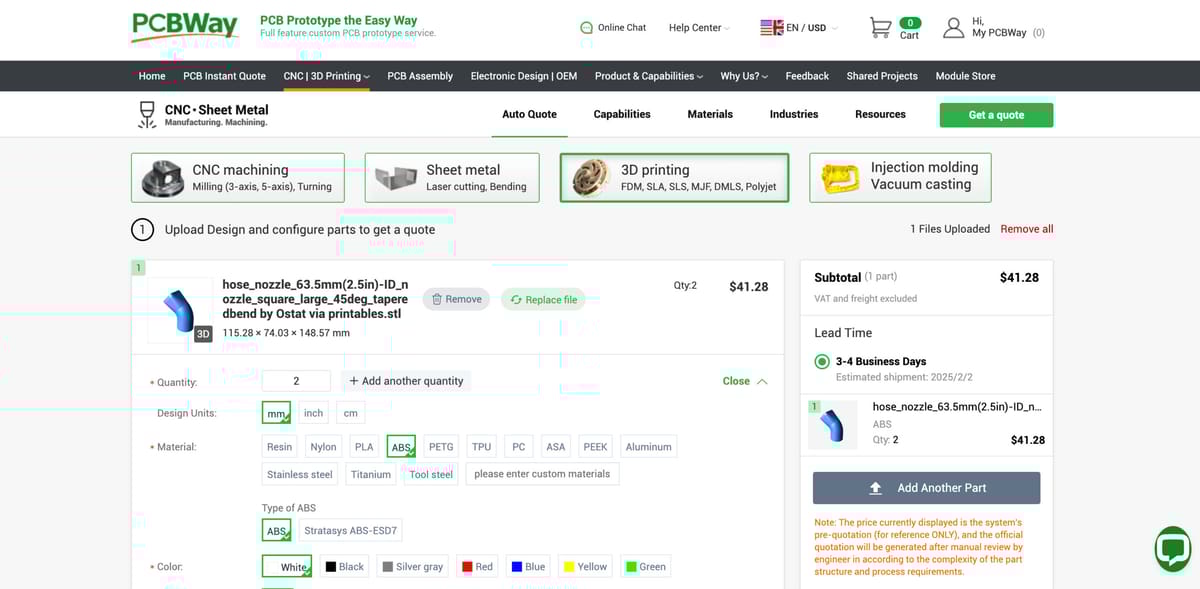This screenshot has width=1200, height=589.
Task: Select Nylon material option
Action: click(323, 447)
